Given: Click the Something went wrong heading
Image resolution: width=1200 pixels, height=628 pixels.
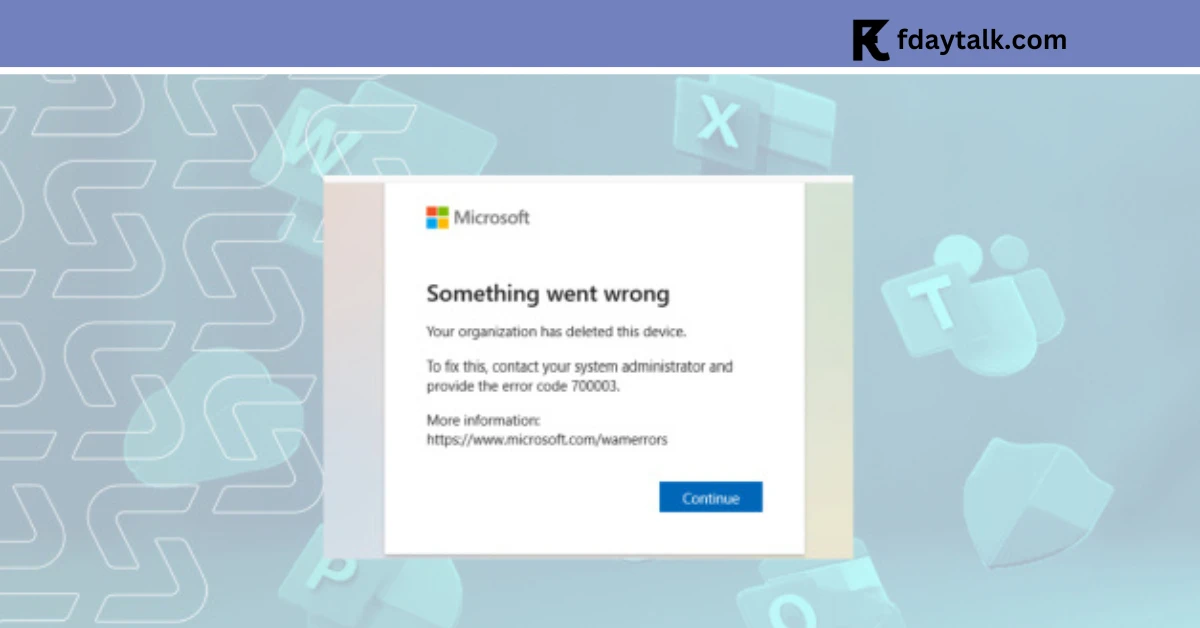Looking at the screenshot, I should click(548, 294).
